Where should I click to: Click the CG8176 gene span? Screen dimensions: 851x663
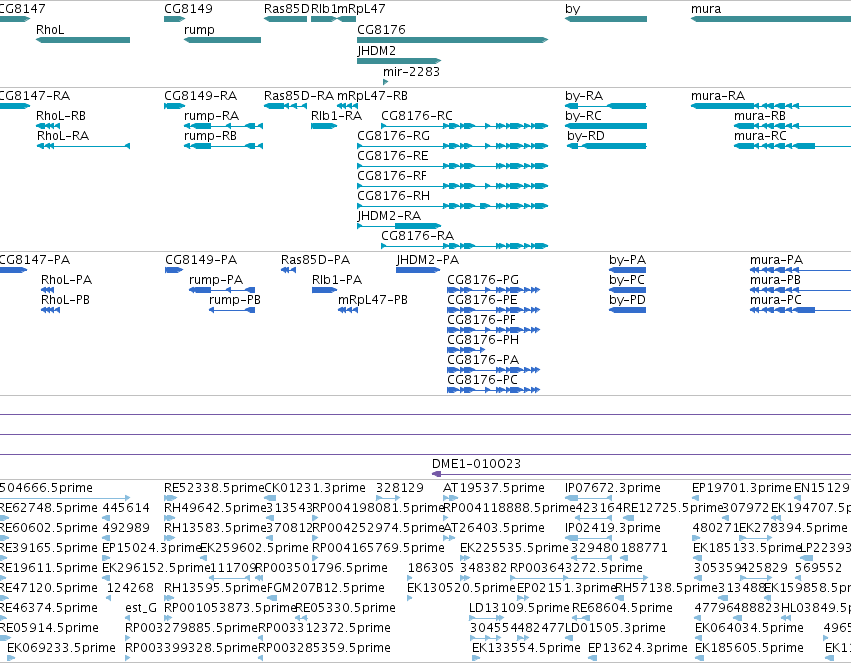pos(453,40)
